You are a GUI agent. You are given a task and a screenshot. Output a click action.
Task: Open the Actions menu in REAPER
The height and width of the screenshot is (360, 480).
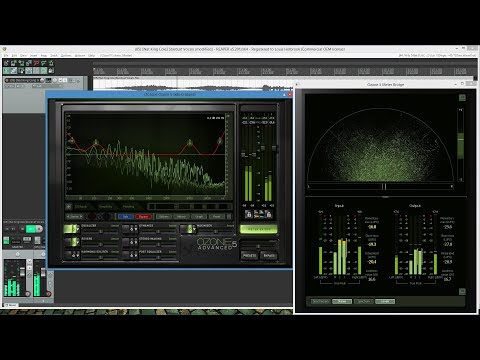pyautogui.click(x=80, y=55)
